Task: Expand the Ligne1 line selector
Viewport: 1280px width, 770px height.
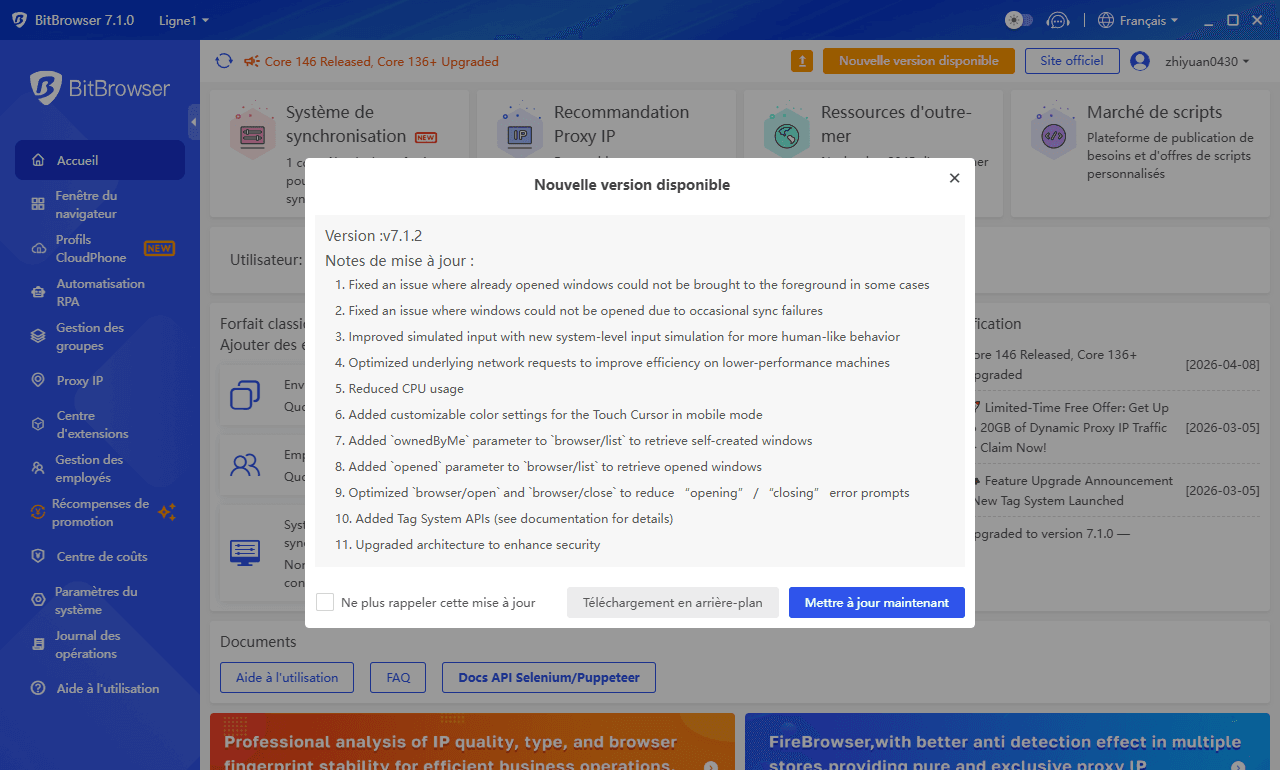Action: (184, 20)
